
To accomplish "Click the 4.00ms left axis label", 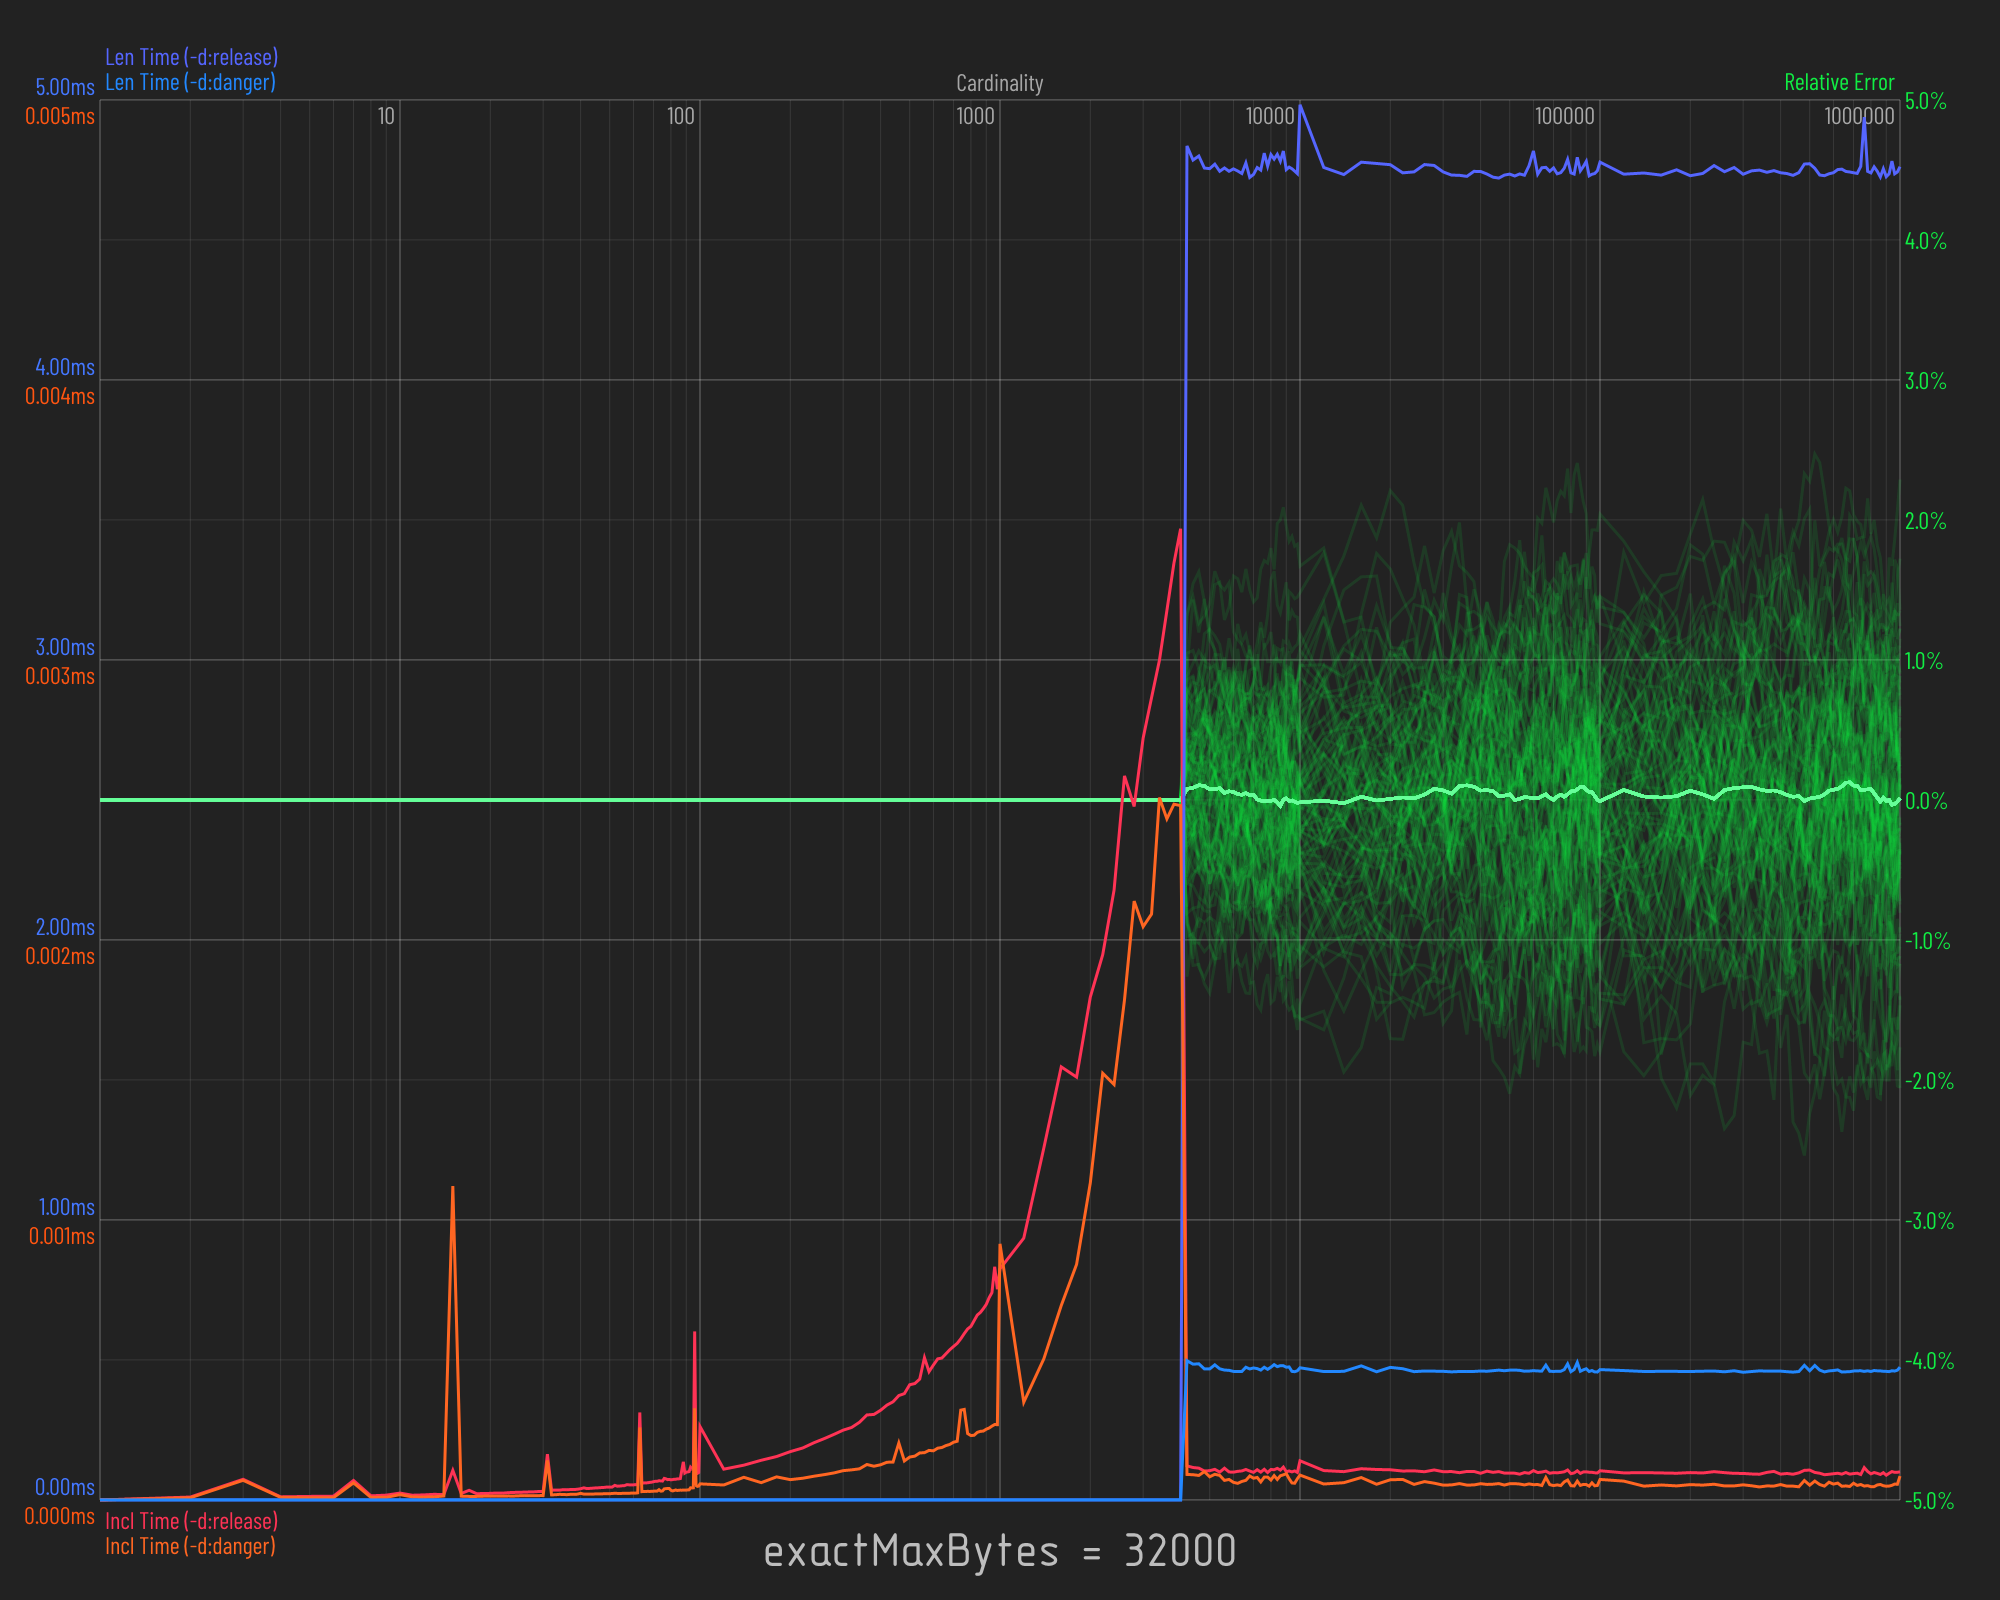I will pos(65,367).
